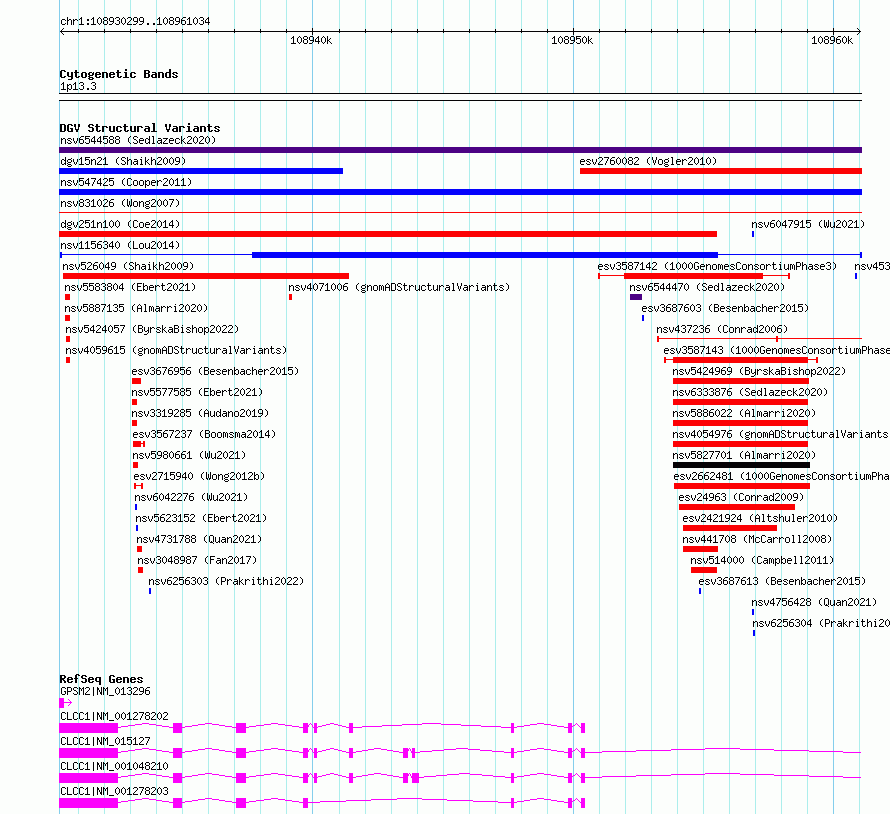890x814 pixels.
Task: Click the 108940k ruler position label
Action: point(311,40)
